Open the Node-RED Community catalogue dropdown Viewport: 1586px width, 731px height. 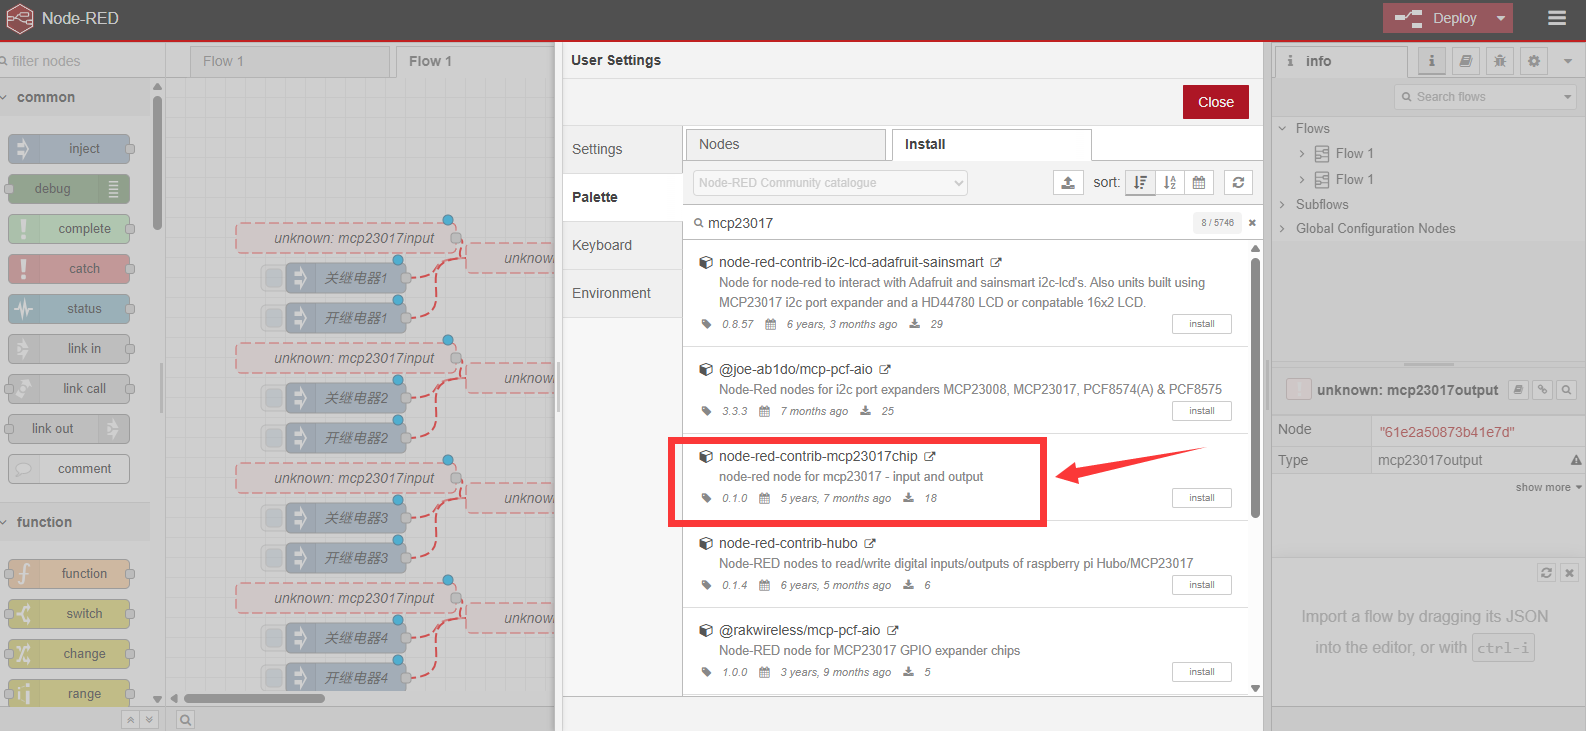830,183
